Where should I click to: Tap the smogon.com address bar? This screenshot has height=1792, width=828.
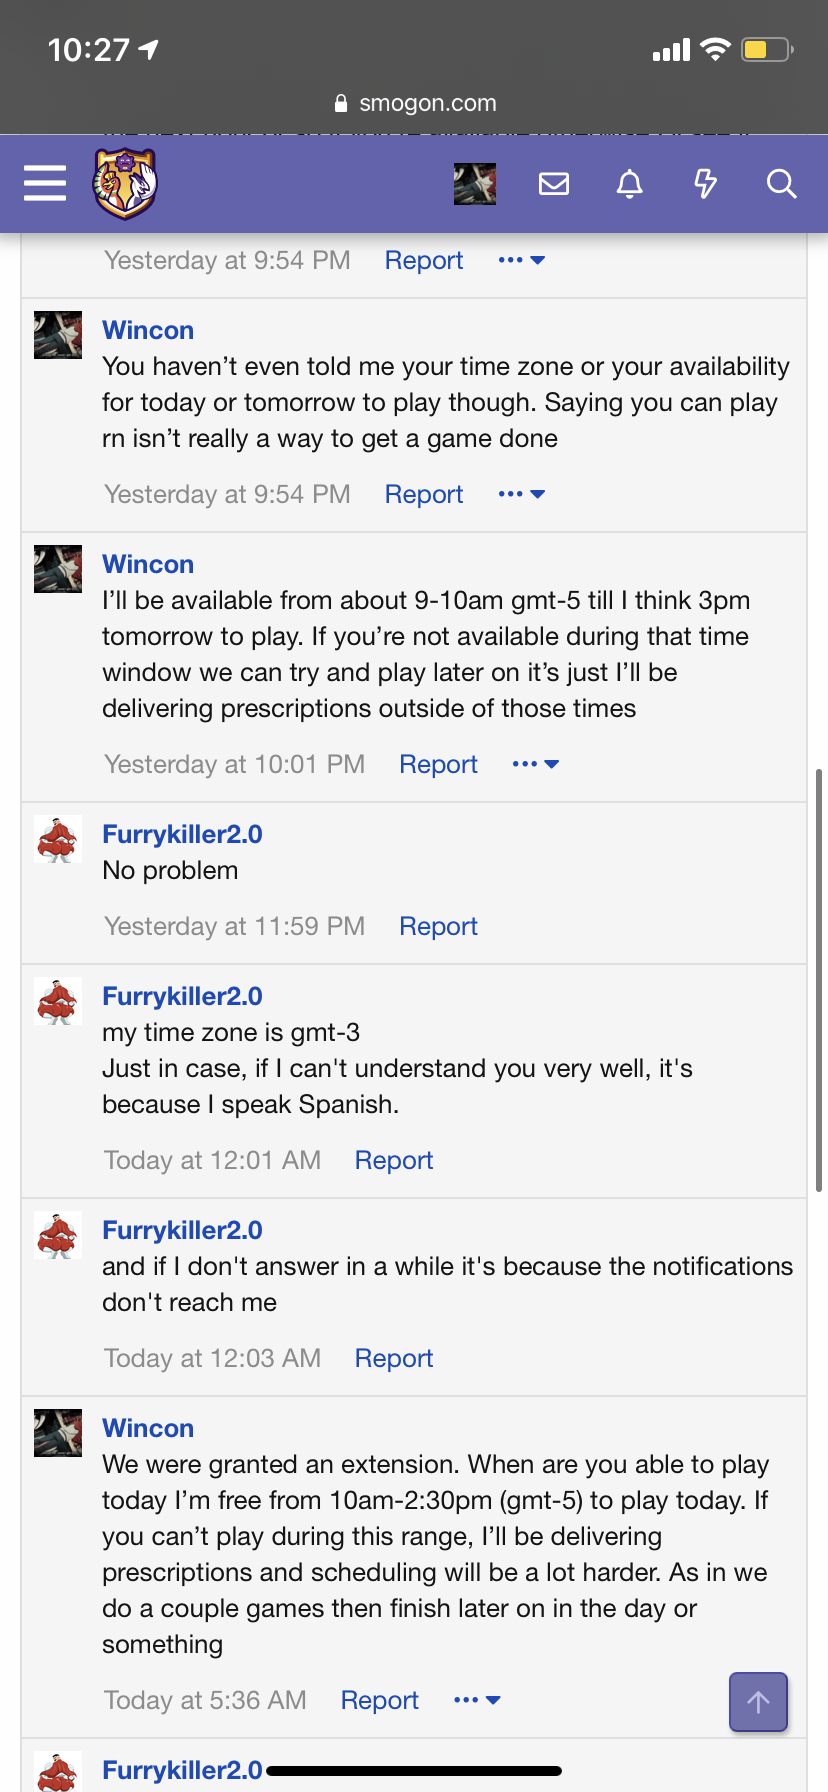coord(414,103)
